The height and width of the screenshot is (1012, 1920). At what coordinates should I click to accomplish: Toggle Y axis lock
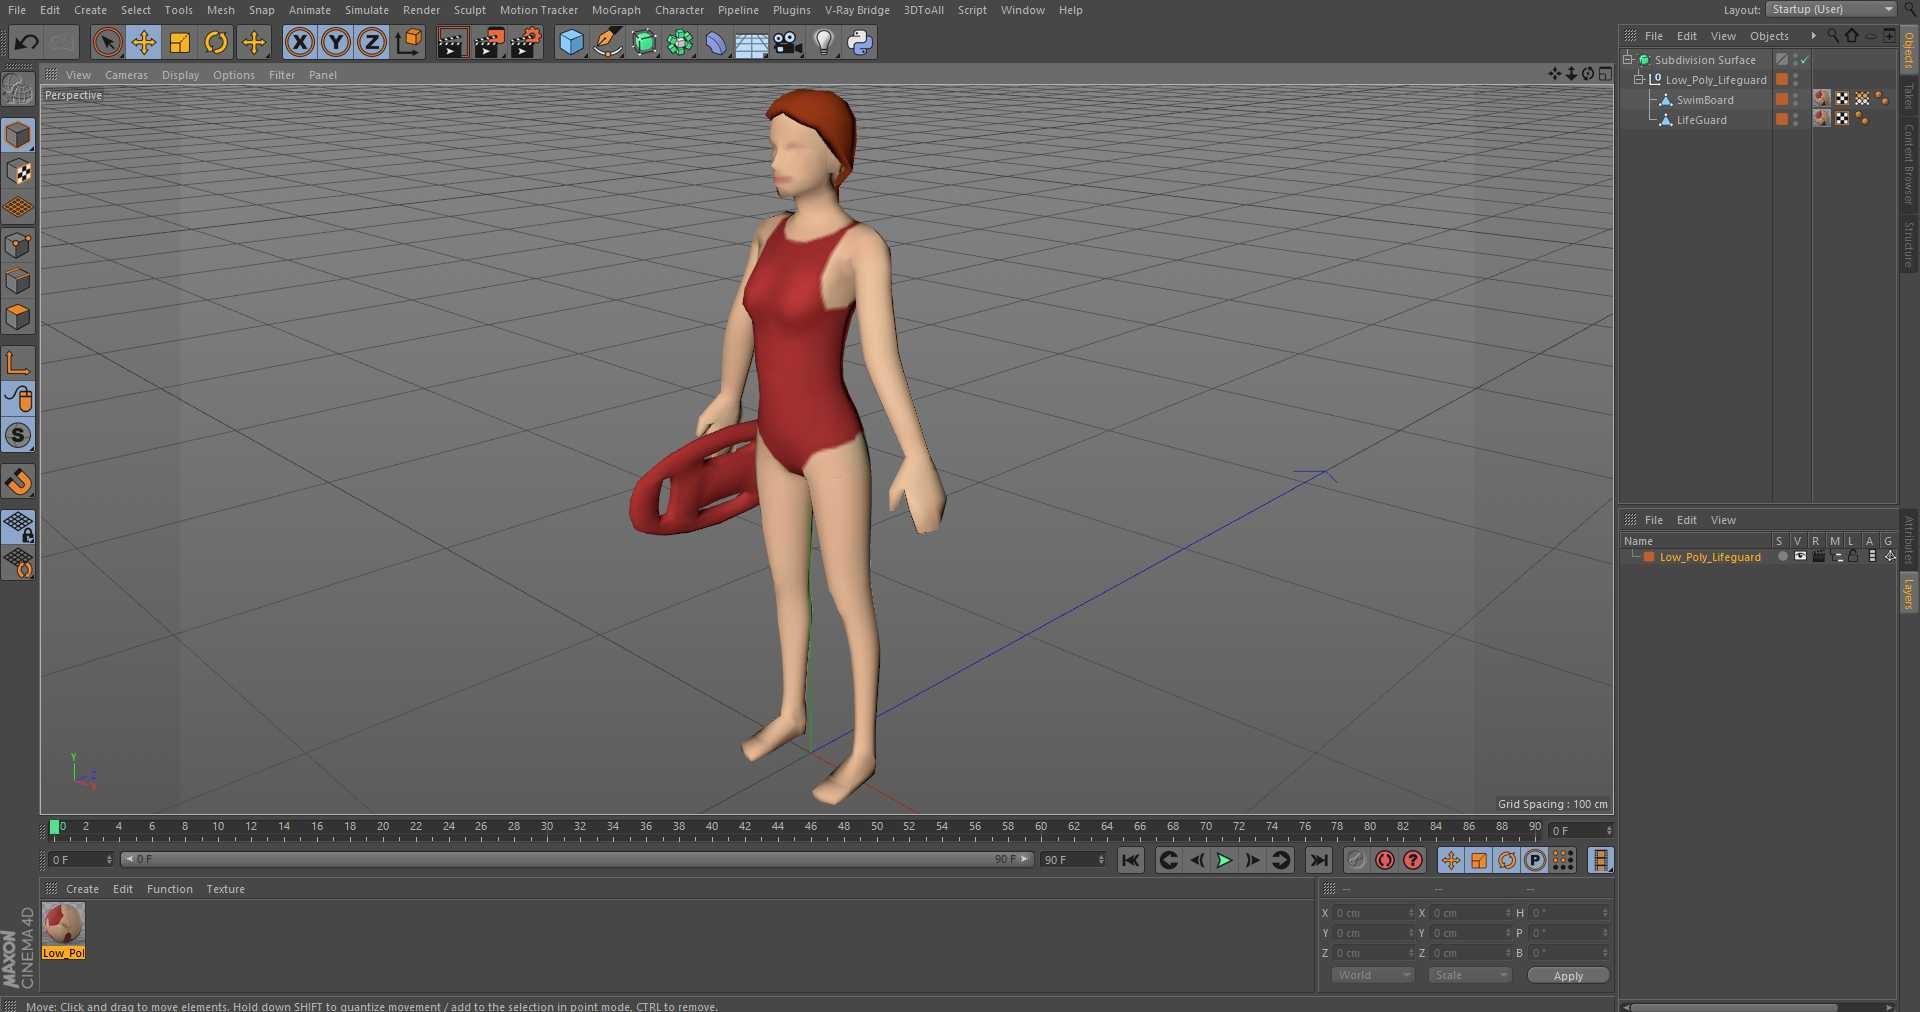tap(336, 42)
